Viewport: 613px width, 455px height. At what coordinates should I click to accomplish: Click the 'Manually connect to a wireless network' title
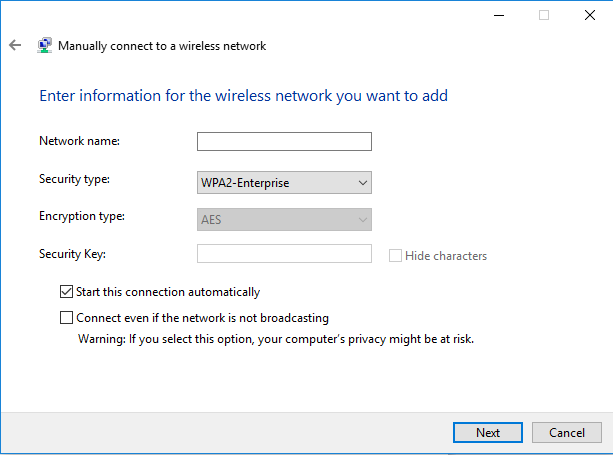162,46
